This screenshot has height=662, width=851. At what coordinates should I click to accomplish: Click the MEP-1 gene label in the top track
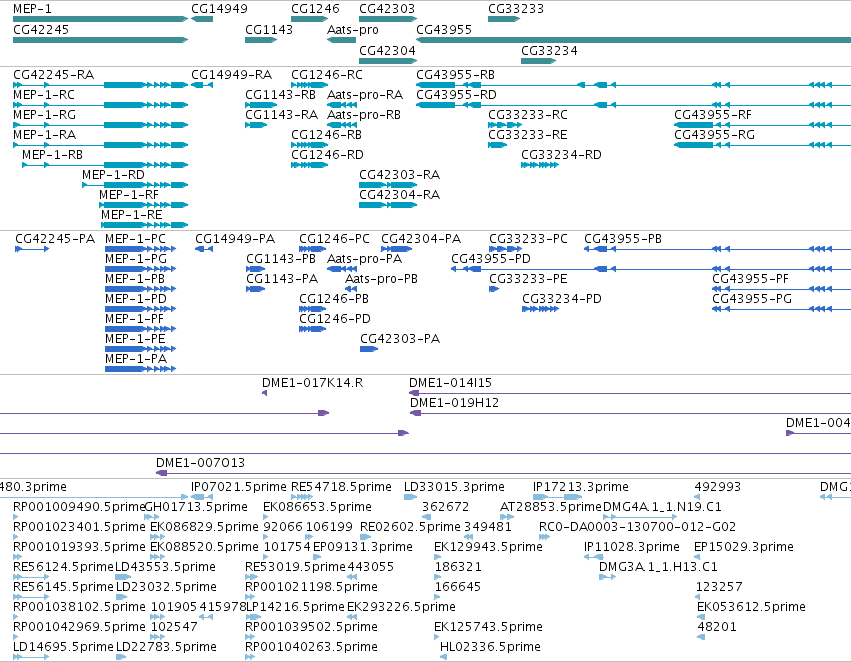(x=33, y=9)
